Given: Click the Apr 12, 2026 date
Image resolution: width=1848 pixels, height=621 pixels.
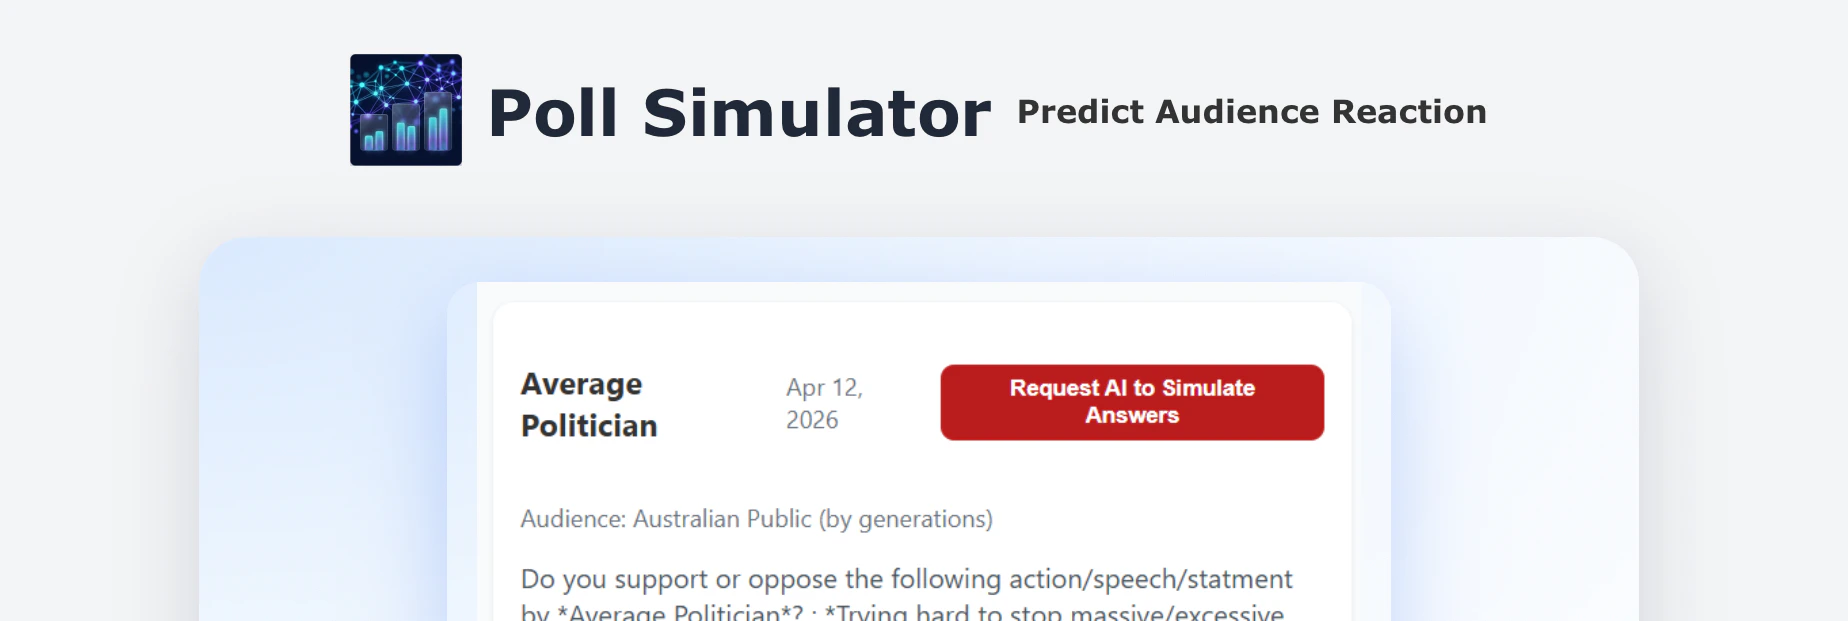Looking at the screenshot, I should [823, 403].
